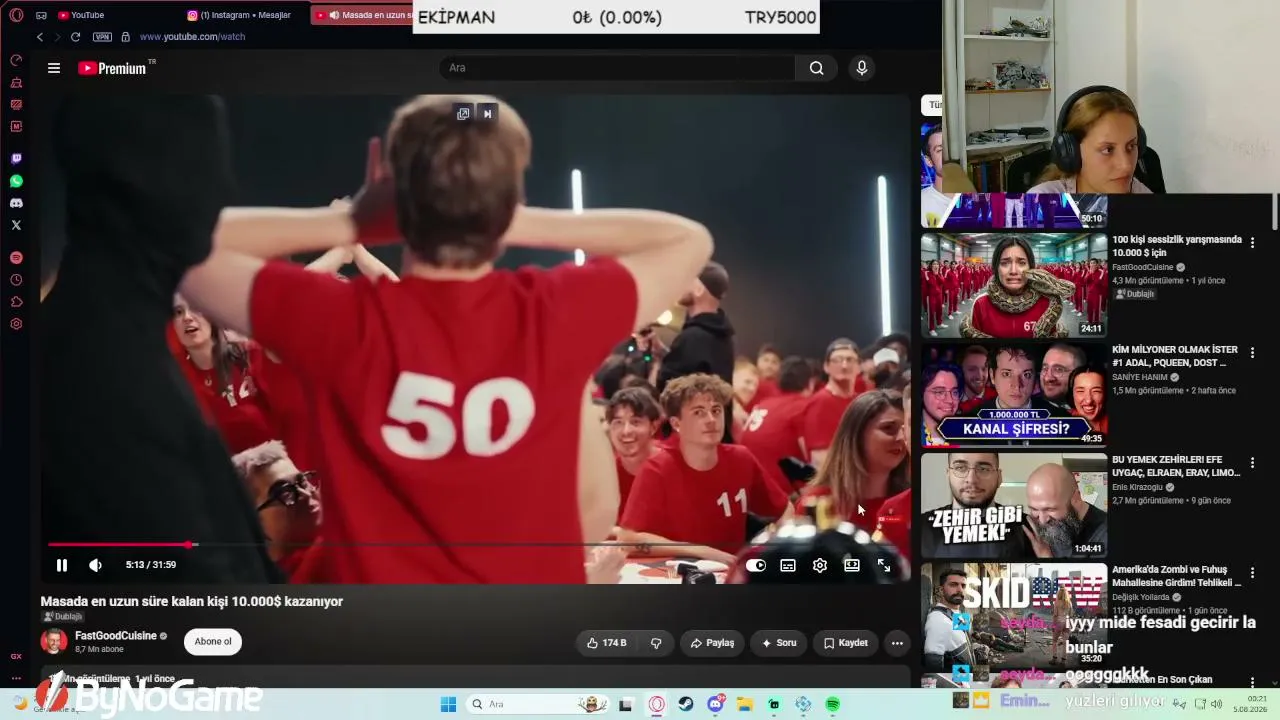Open X (Twitter) from the browser sidebar
1280x720 pixels.
point(16,225)
